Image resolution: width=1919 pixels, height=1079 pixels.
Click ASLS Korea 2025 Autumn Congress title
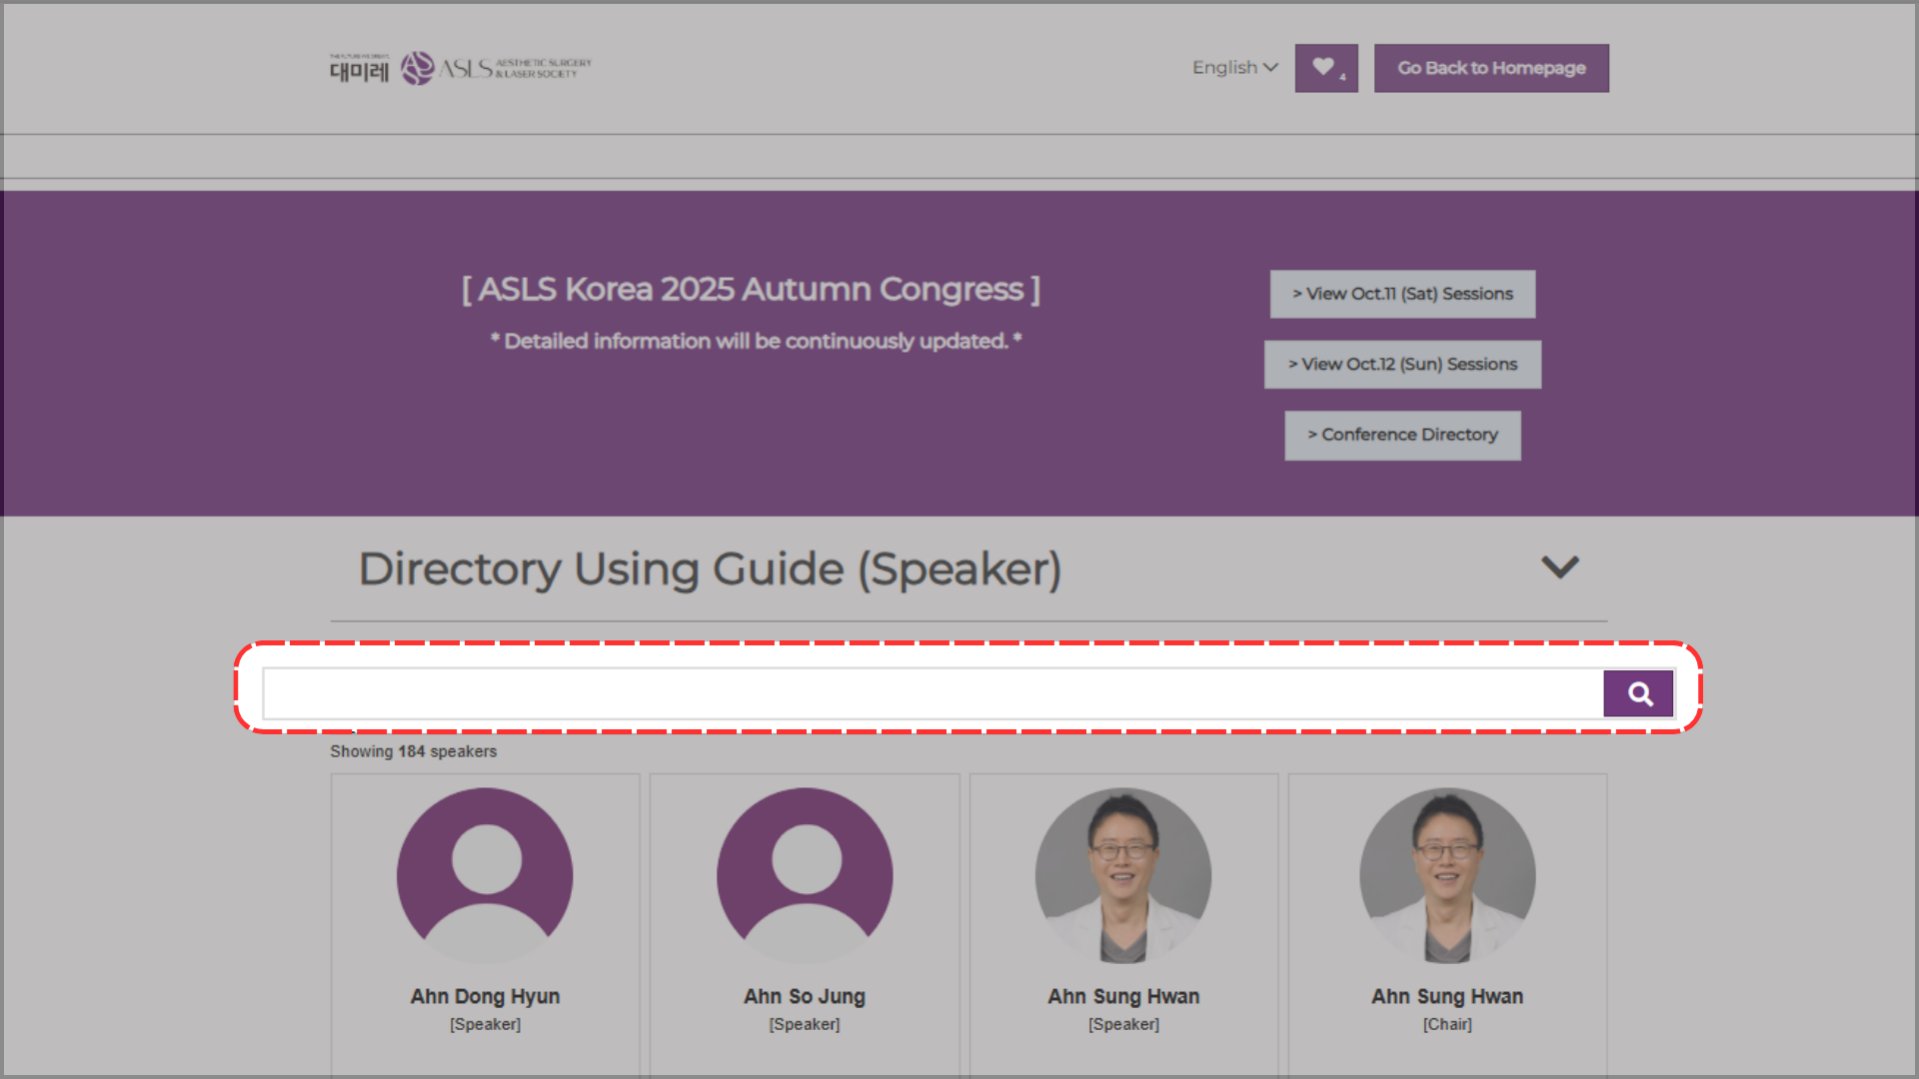coord(751,289)
